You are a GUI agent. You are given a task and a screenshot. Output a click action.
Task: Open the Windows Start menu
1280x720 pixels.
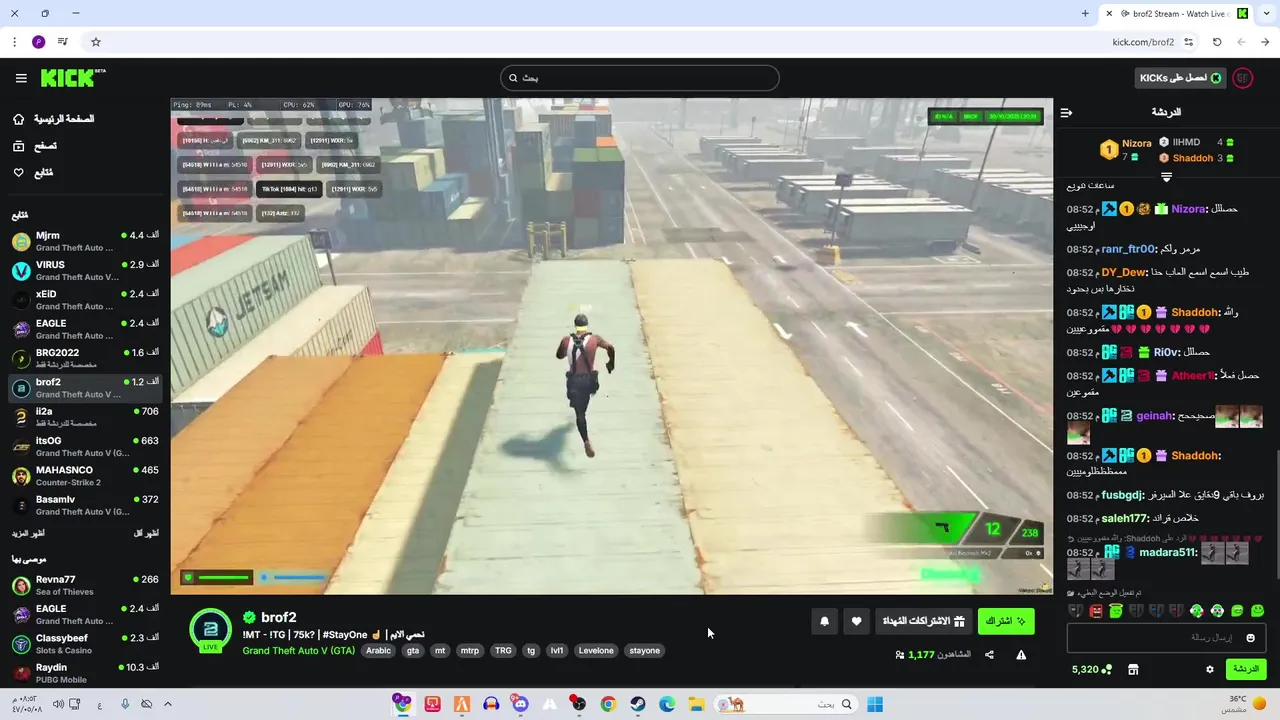pos(875,704)
